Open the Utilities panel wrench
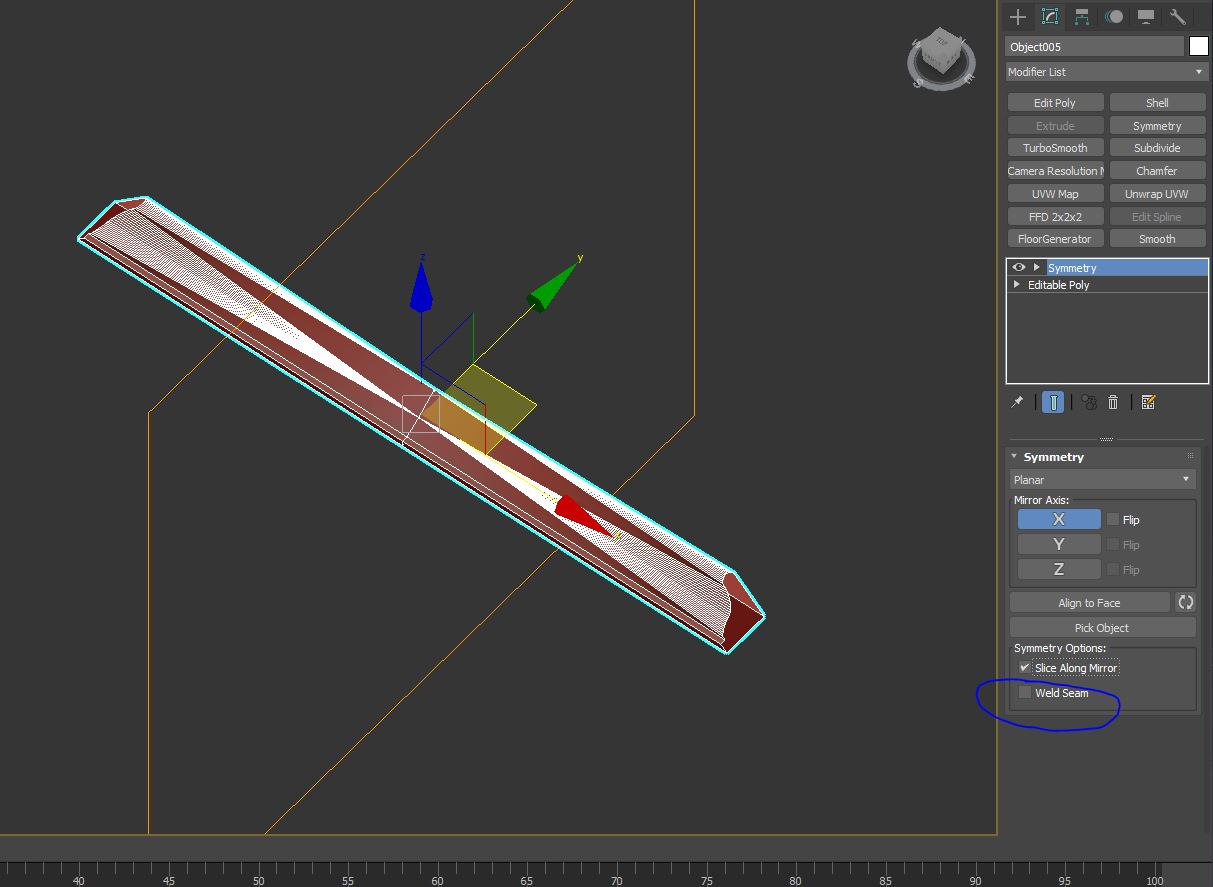The image size is (1213, 887). coord(1177,16)
